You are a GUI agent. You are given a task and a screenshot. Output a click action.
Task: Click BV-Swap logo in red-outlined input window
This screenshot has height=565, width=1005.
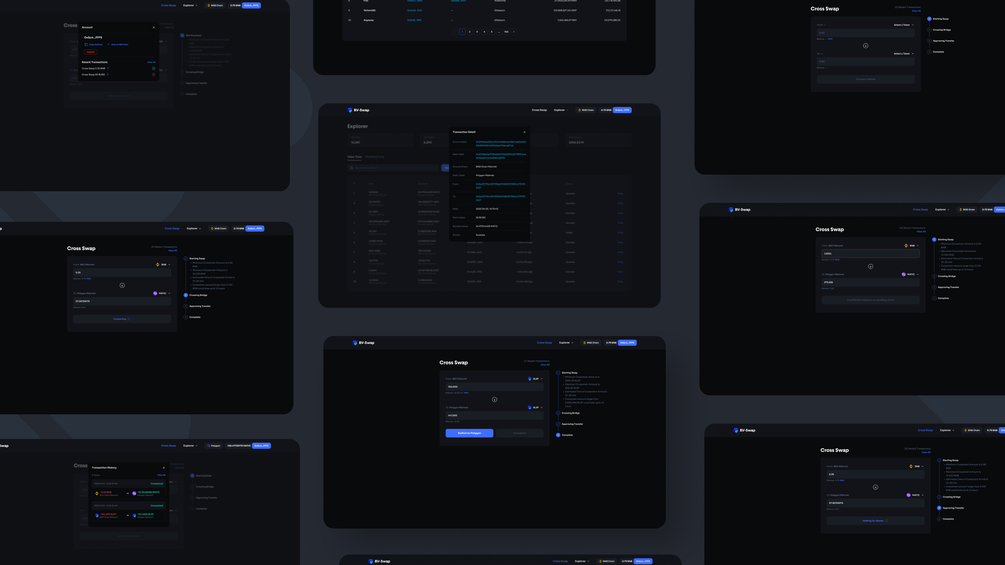coord(740,209)
